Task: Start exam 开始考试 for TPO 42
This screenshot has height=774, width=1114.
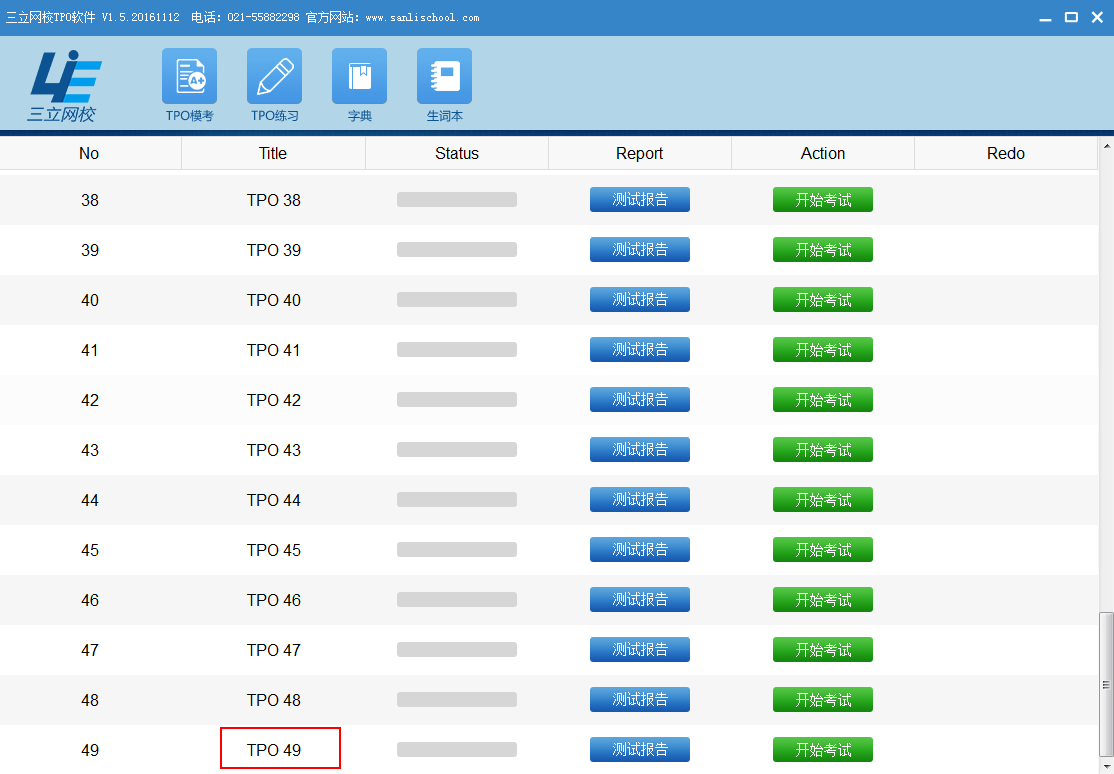Action: point(823,399)
